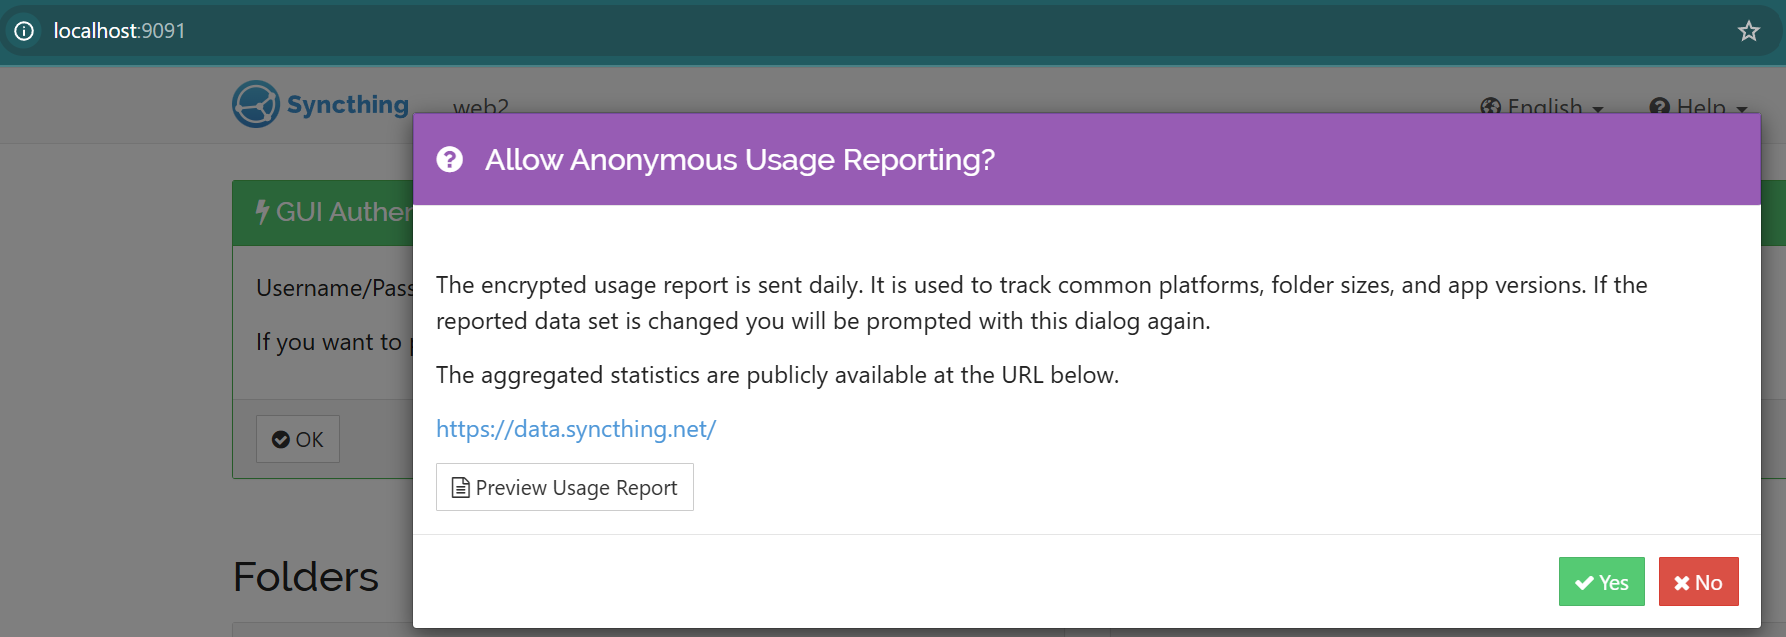The height and width of the screenshot is (637, 1786).
Task: Click the Syncthing logo icon
Action: tap(256, 104)
